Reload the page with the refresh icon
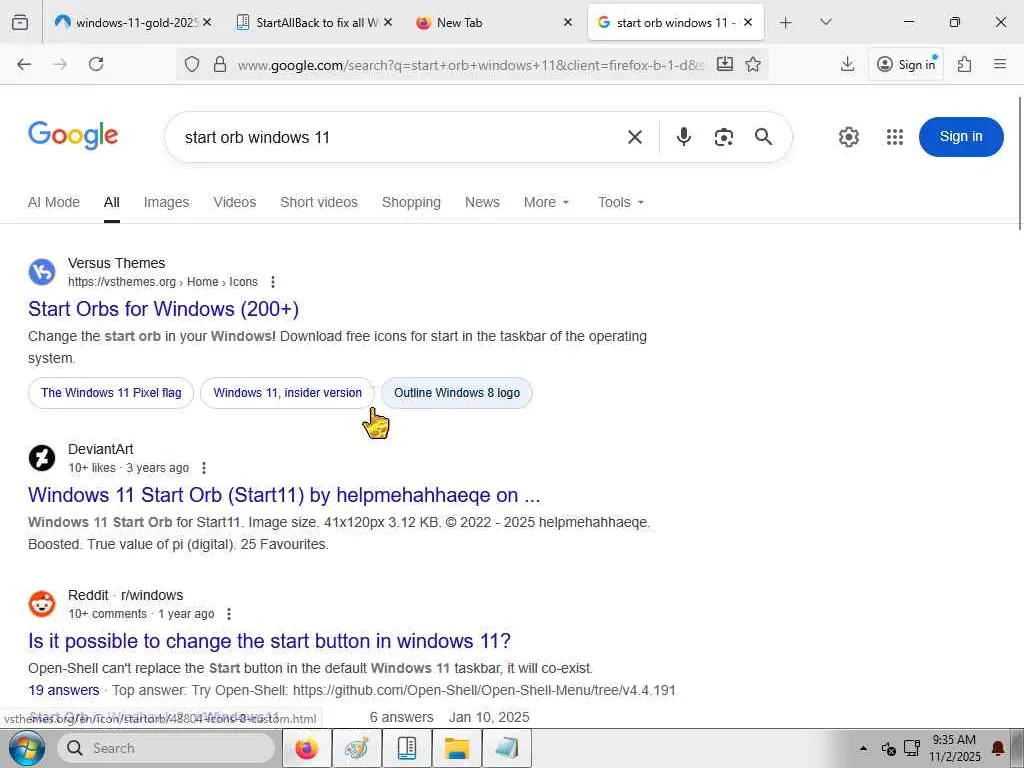1024x768 pixels. tap(96, 64)
